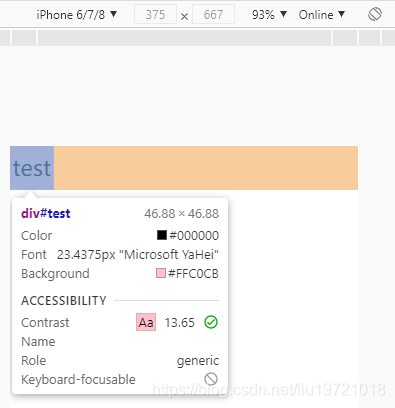The image size is (395, 408).
Task: Click the pink #FFC0CB background swatch
Action: [161, 273]
